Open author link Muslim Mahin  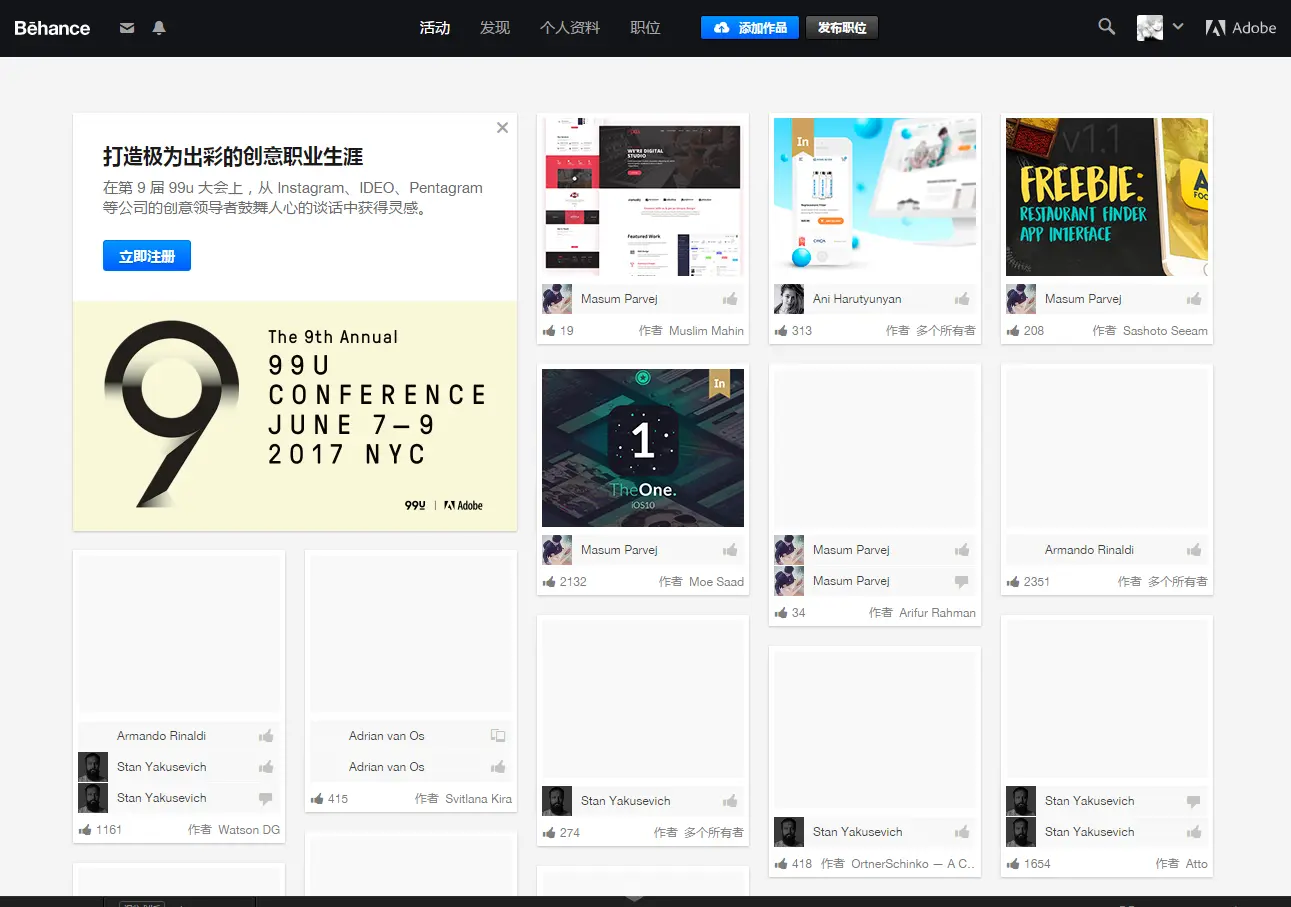[x=706, y=331]
